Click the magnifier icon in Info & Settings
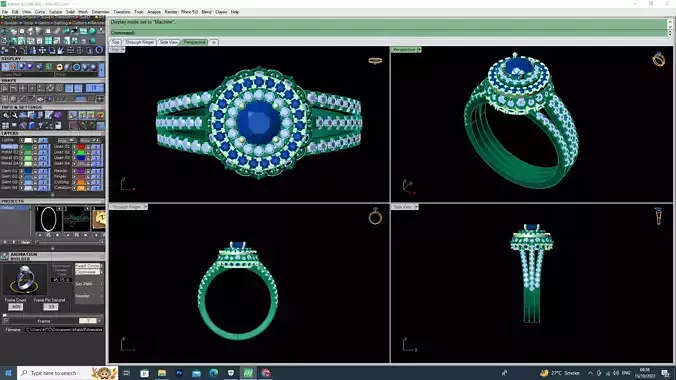The image size is (676, 380). click(x=6, y=115)
